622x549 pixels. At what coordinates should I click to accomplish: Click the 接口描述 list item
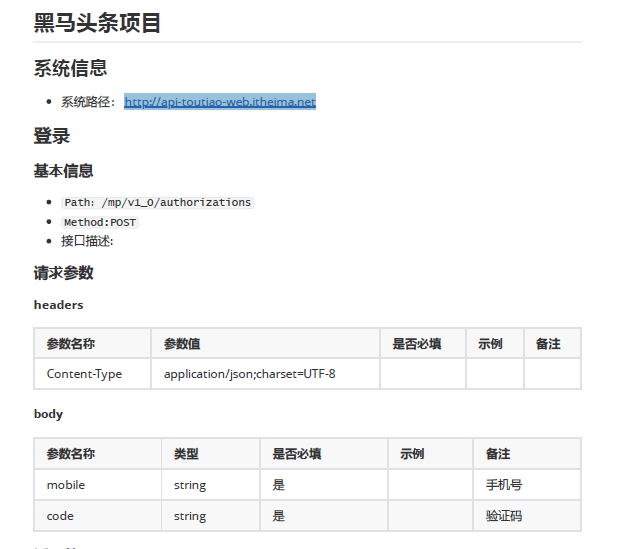pyautogui.click(x=87, y=241)
